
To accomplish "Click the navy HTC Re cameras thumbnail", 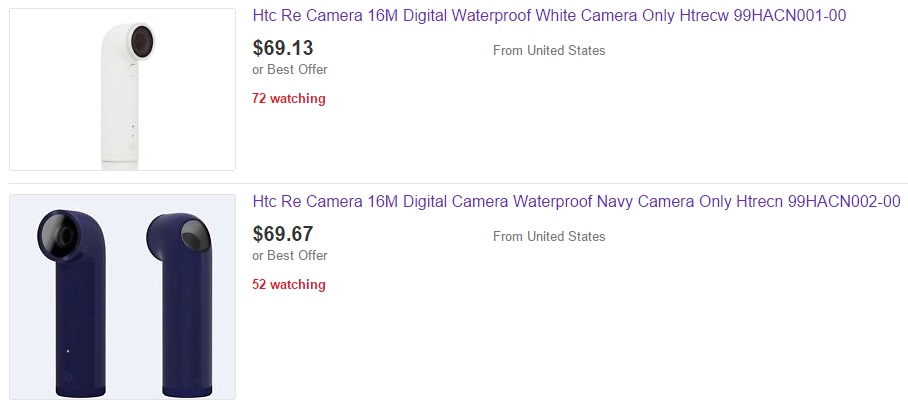I will click(122, 297).
